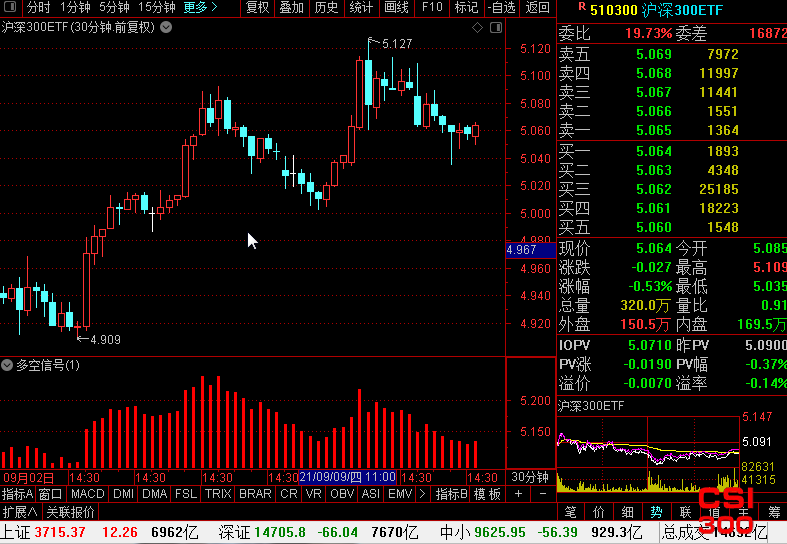Open the 统计 statistics tool

click(361, 7)
